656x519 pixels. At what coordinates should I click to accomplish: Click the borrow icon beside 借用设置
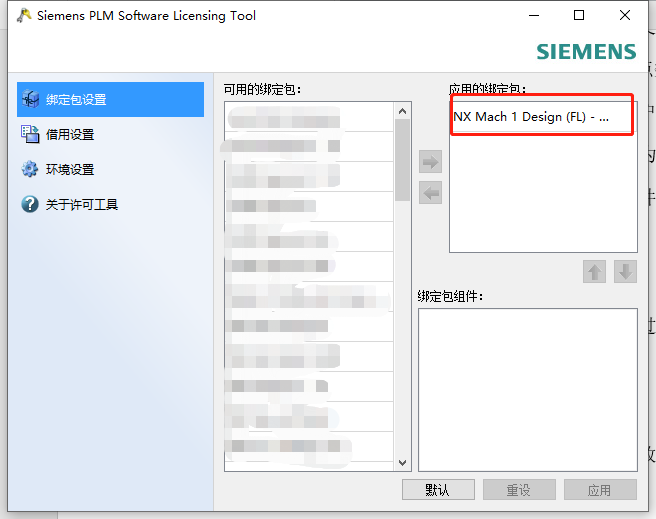[30, 134]
